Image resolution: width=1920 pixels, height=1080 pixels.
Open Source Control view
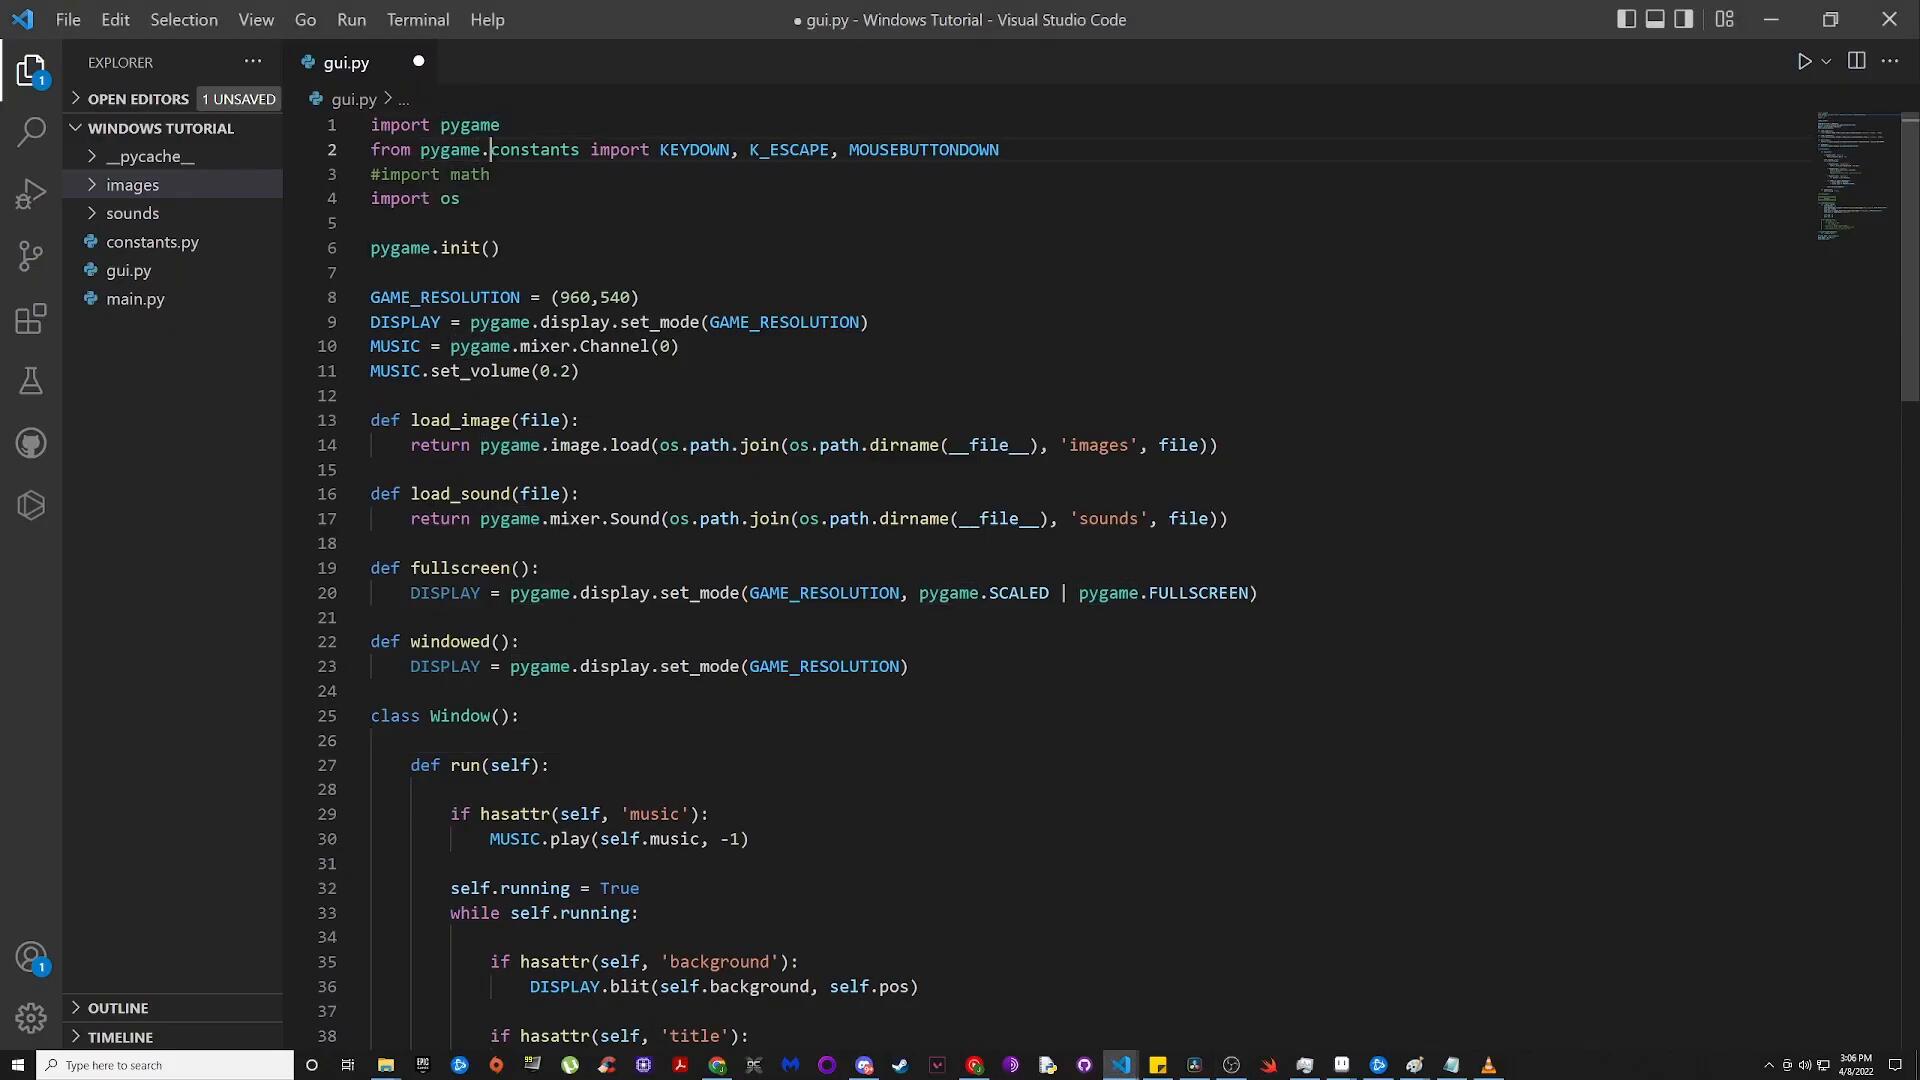click(x=31, y=256)
